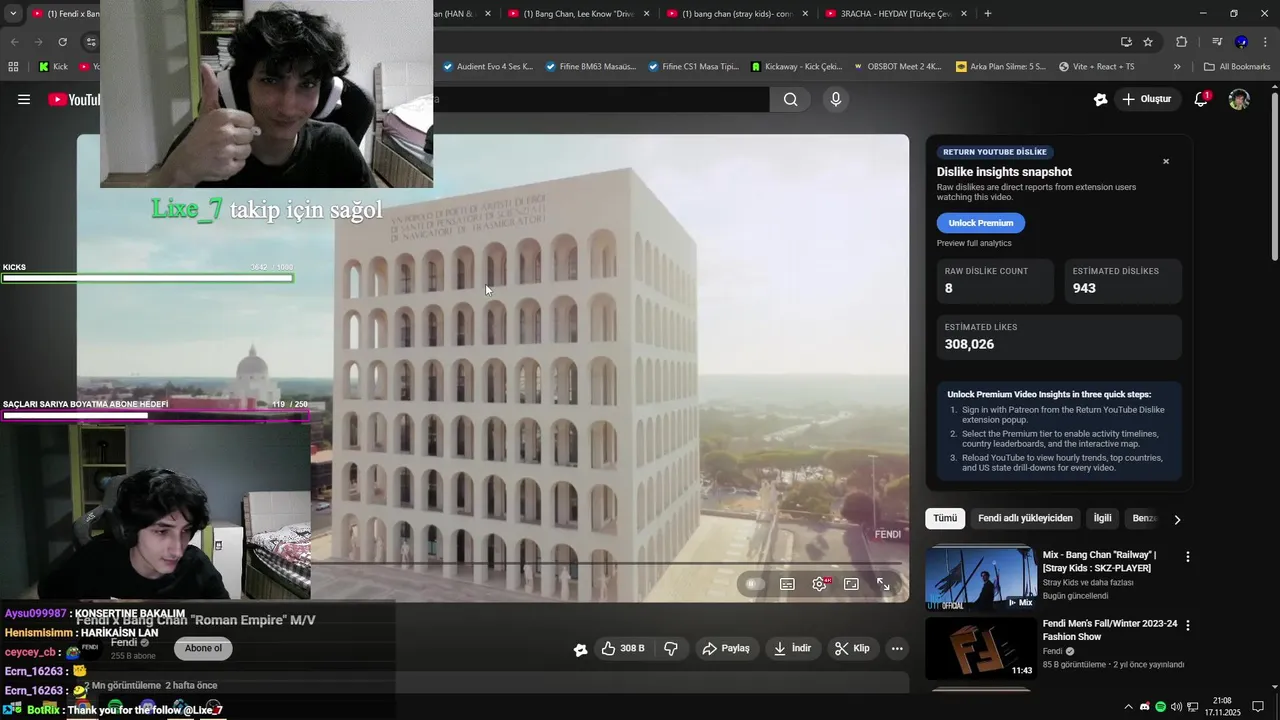Expand hidden bookmarks chevron
This screenshot has width=1280, height=720.
[x=1177, y=67]
